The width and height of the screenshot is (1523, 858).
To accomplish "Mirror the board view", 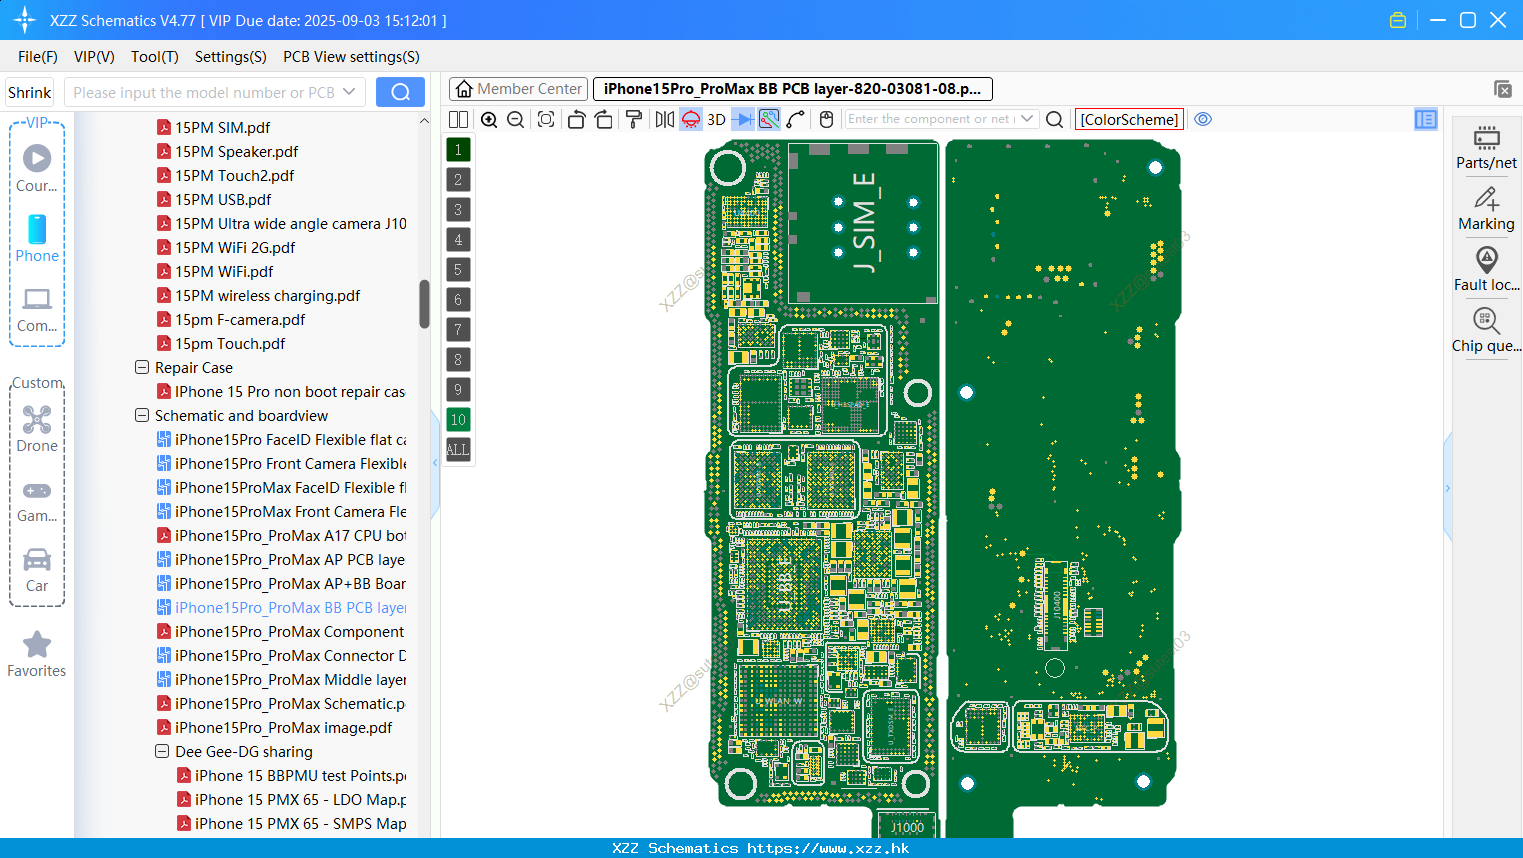I will coord(664,119).
